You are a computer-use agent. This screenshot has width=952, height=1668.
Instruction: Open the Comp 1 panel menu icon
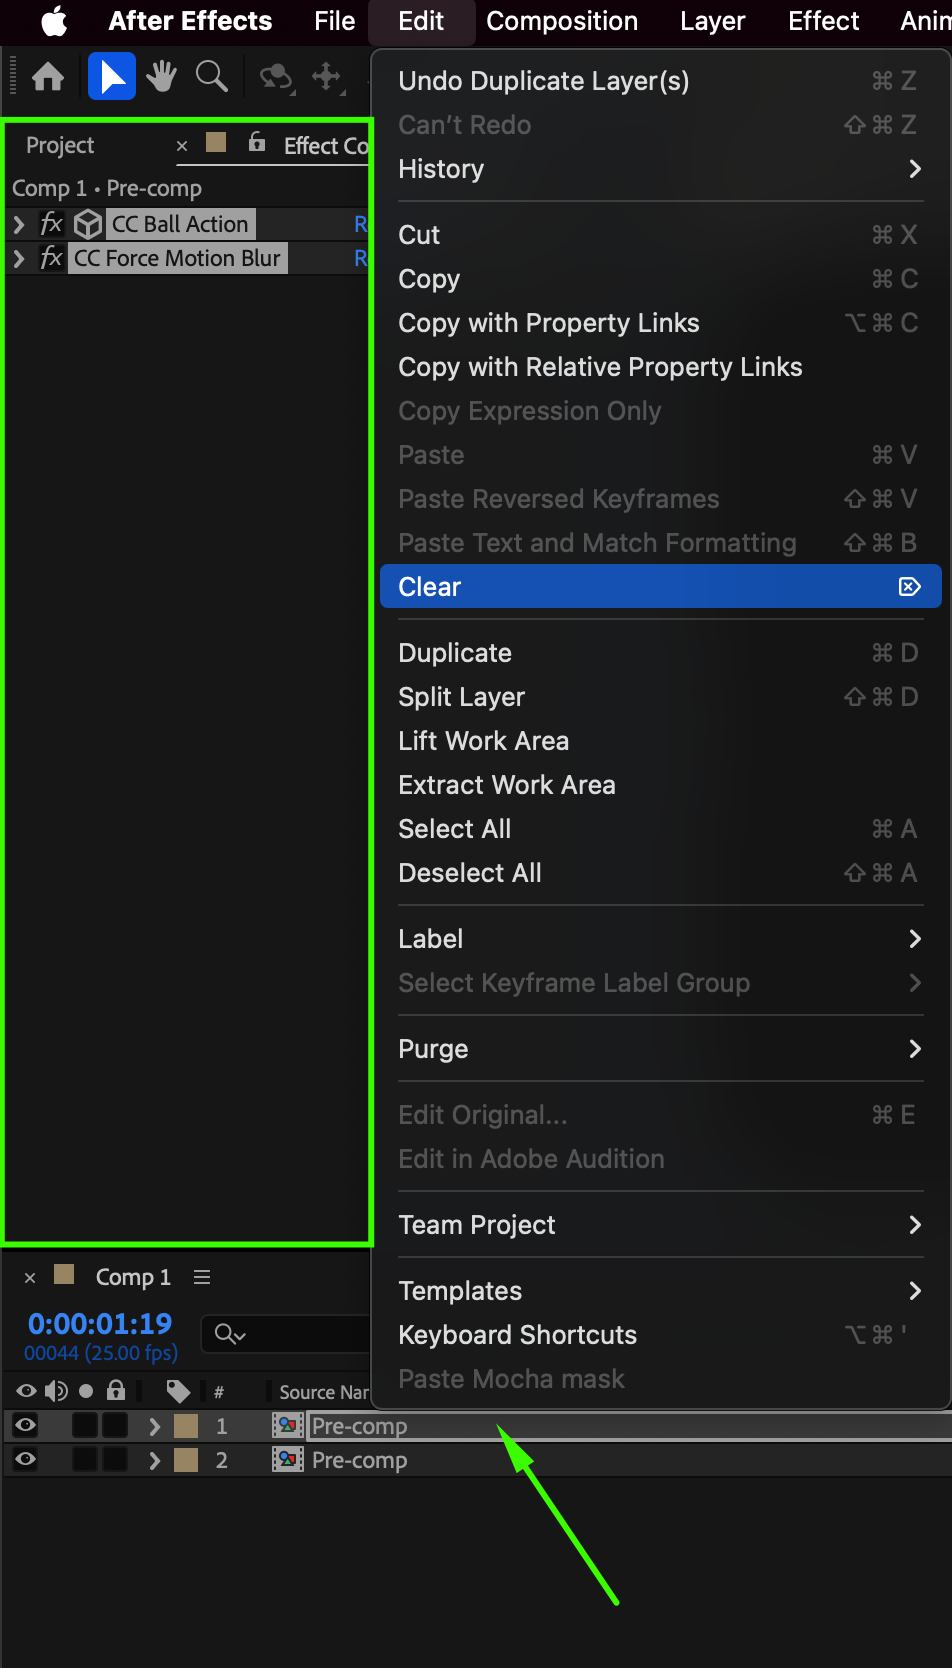(x=202, y=1277)
